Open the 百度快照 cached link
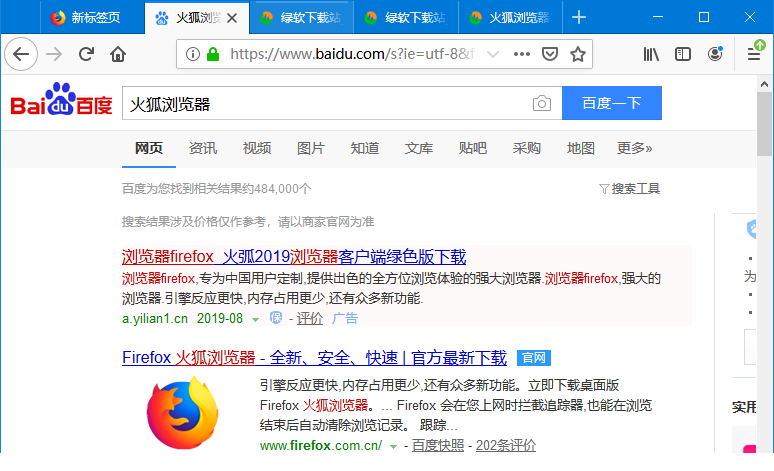The image size is (774, 471). [x=438, y=445]
